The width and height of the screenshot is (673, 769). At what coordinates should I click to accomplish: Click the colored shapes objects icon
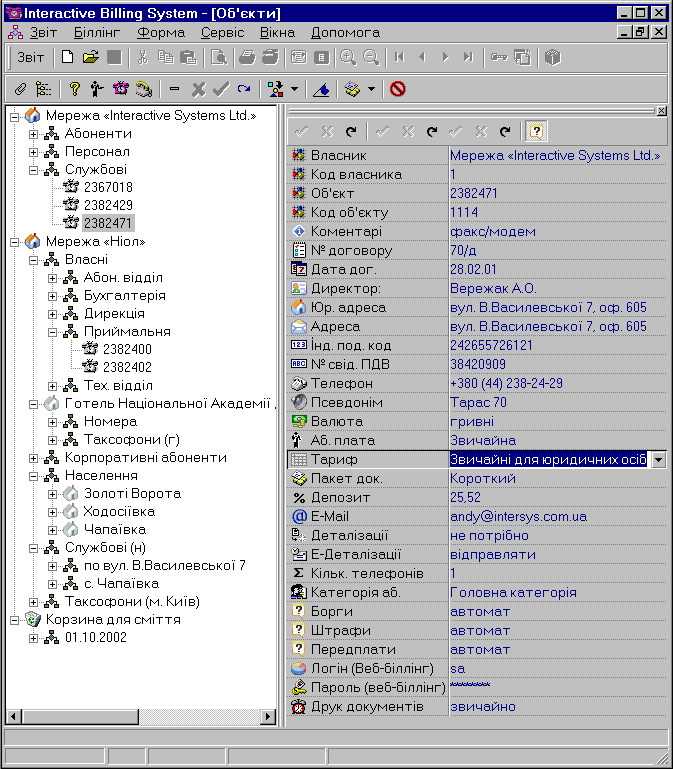[x=276, y=89]
